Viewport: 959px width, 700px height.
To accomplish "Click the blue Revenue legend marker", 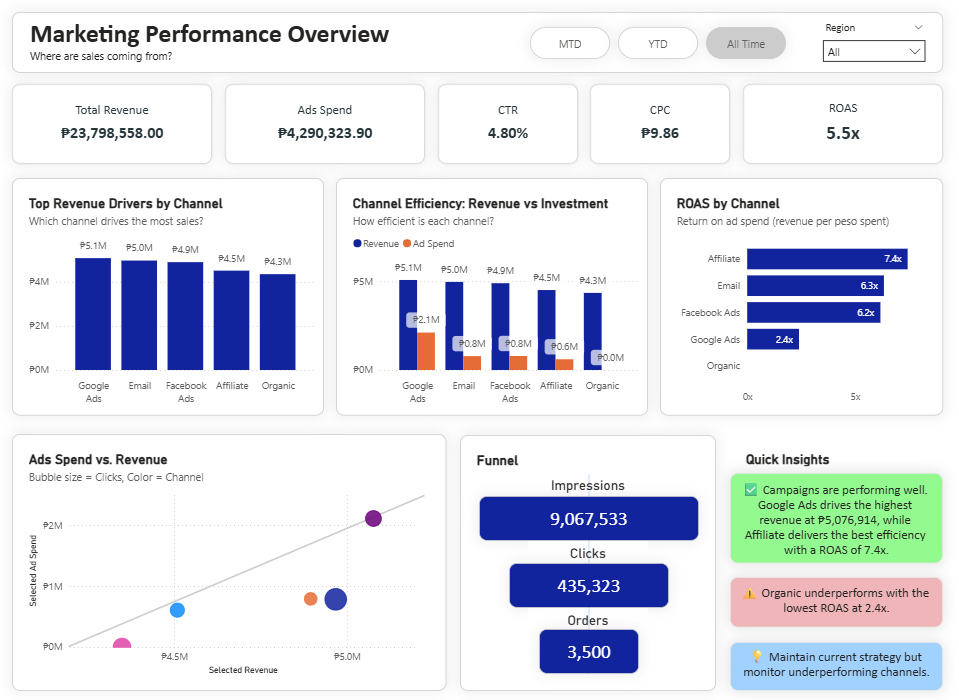I will click(357, 244).
